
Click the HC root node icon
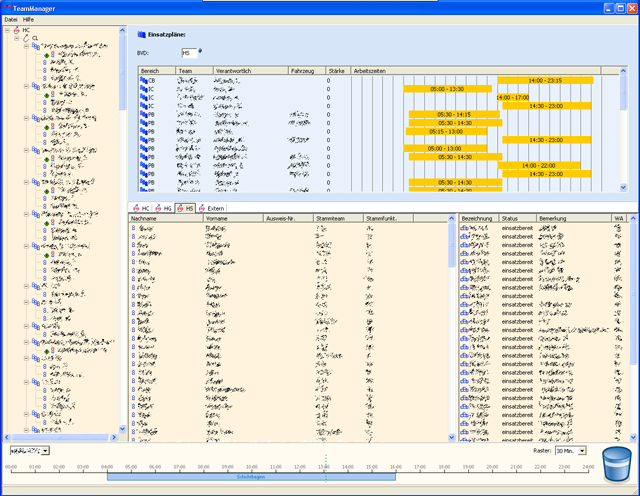(17, 30)
